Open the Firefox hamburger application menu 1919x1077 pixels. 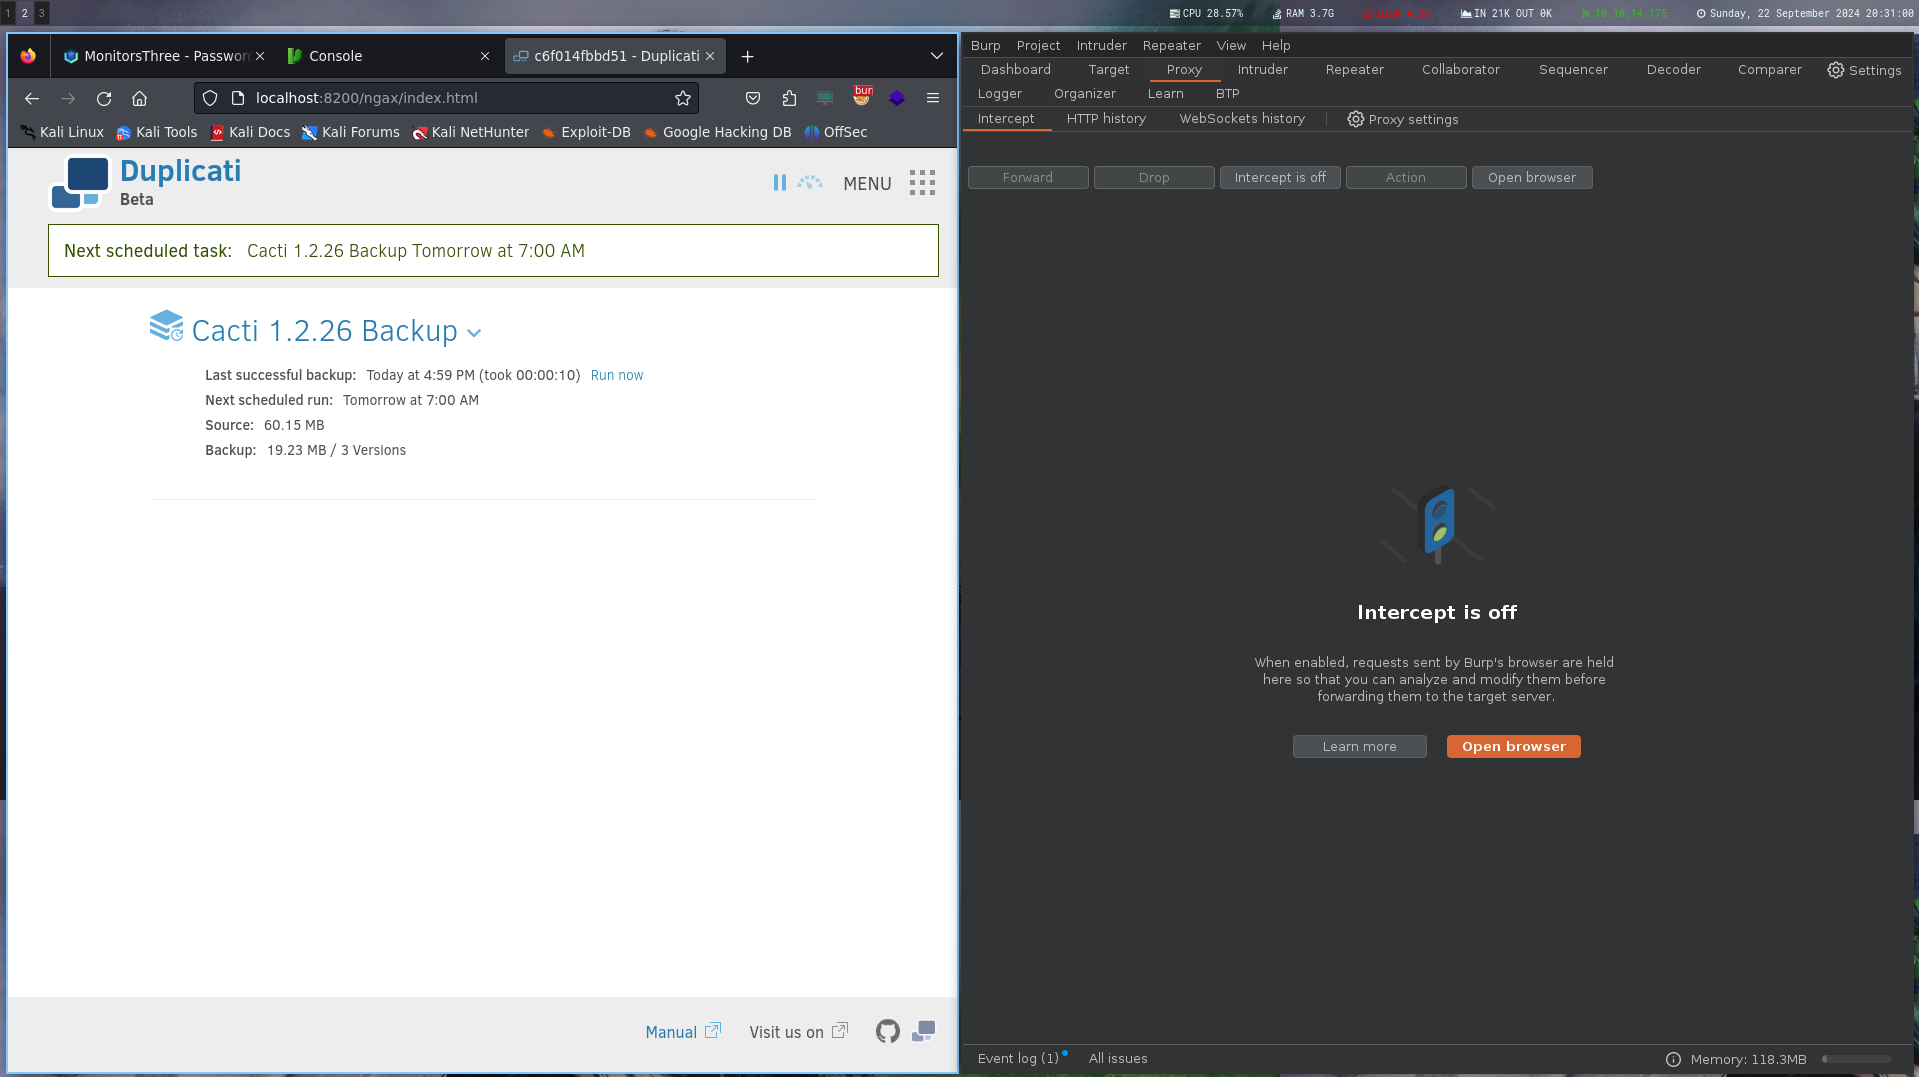(932, 98)
